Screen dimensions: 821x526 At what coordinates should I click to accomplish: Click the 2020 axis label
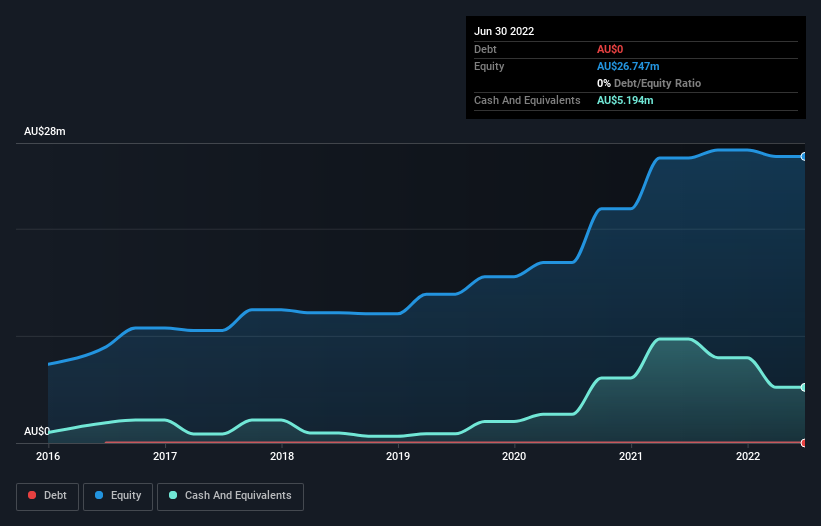click(x=514, y=456)
